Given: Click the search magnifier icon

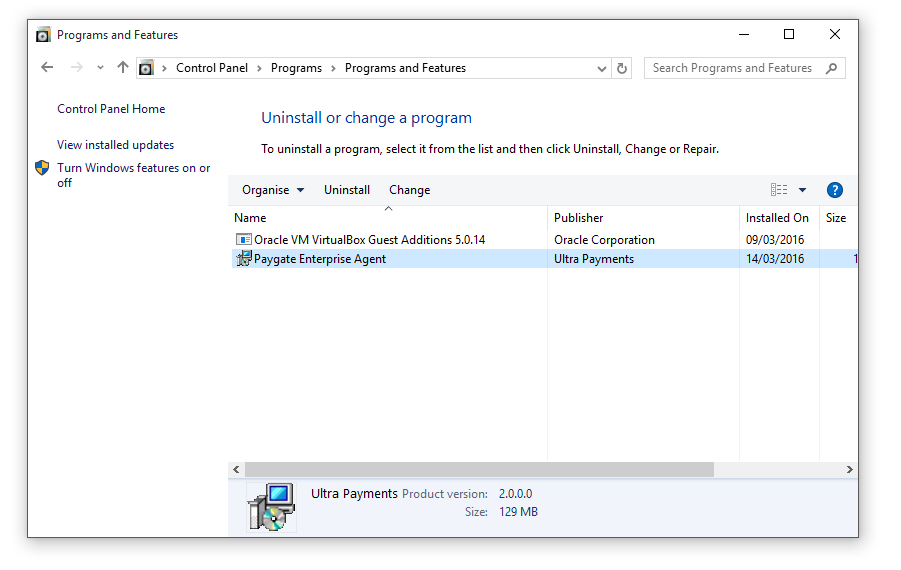Looking at the screenshot, I should 831,68.
